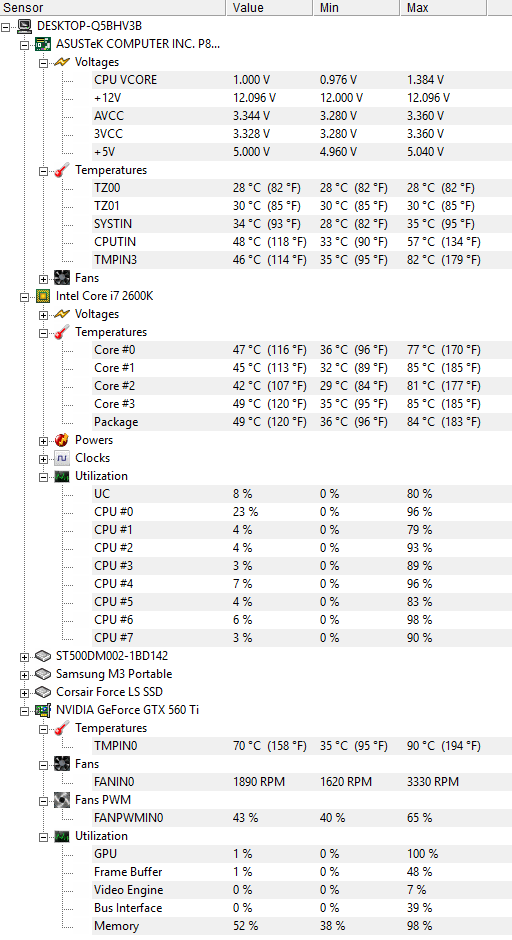Collapse the Intel CPU Utilization section
This screenshot has width=512, height=940.
click(43, 477)
